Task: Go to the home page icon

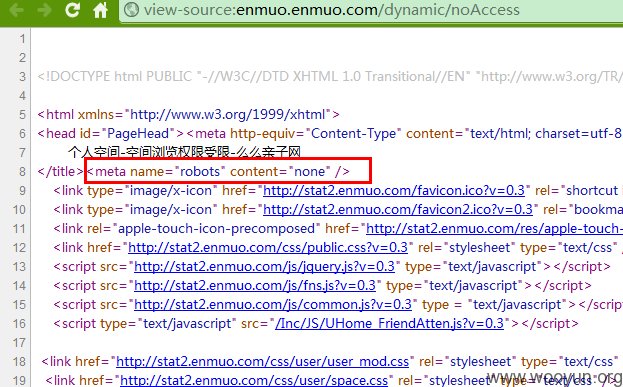Action: click(x=100, y=10)
